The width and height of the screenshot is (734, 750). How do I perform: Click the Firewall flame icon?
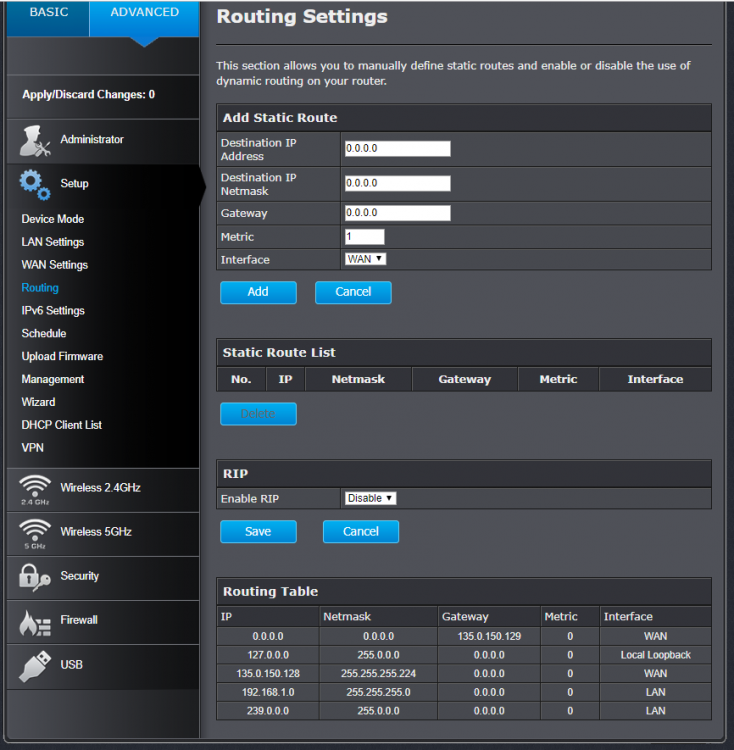35,623
